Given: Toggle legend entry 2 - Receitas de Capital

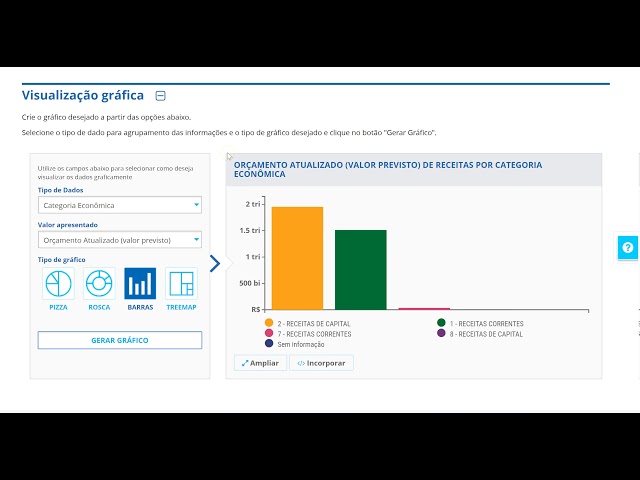Looking at the screenshot, I should (308, 323).
